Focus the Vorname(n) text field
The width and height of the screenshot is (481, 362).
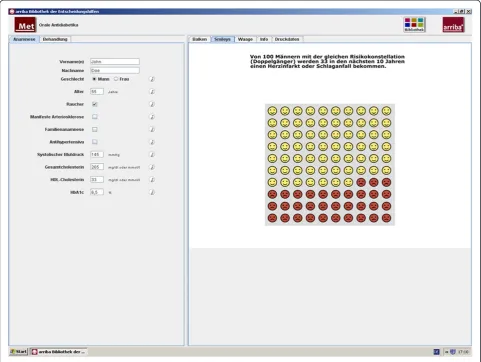click(115, 62)
